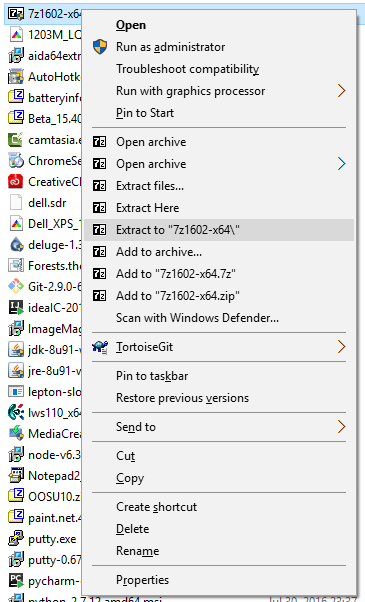Choose Restore previous versions
365x602 pixels.
[182, 398]
